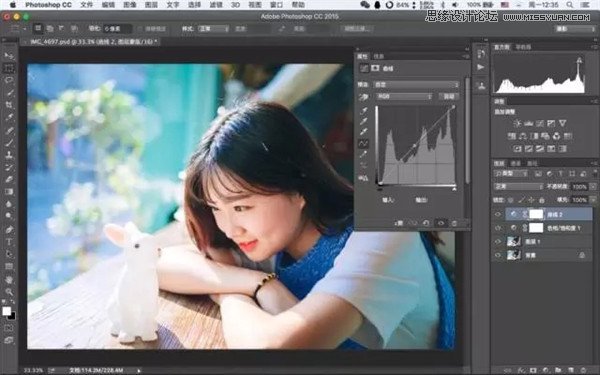
Task: Open the Filter menu
Action: tap(216, 5)
